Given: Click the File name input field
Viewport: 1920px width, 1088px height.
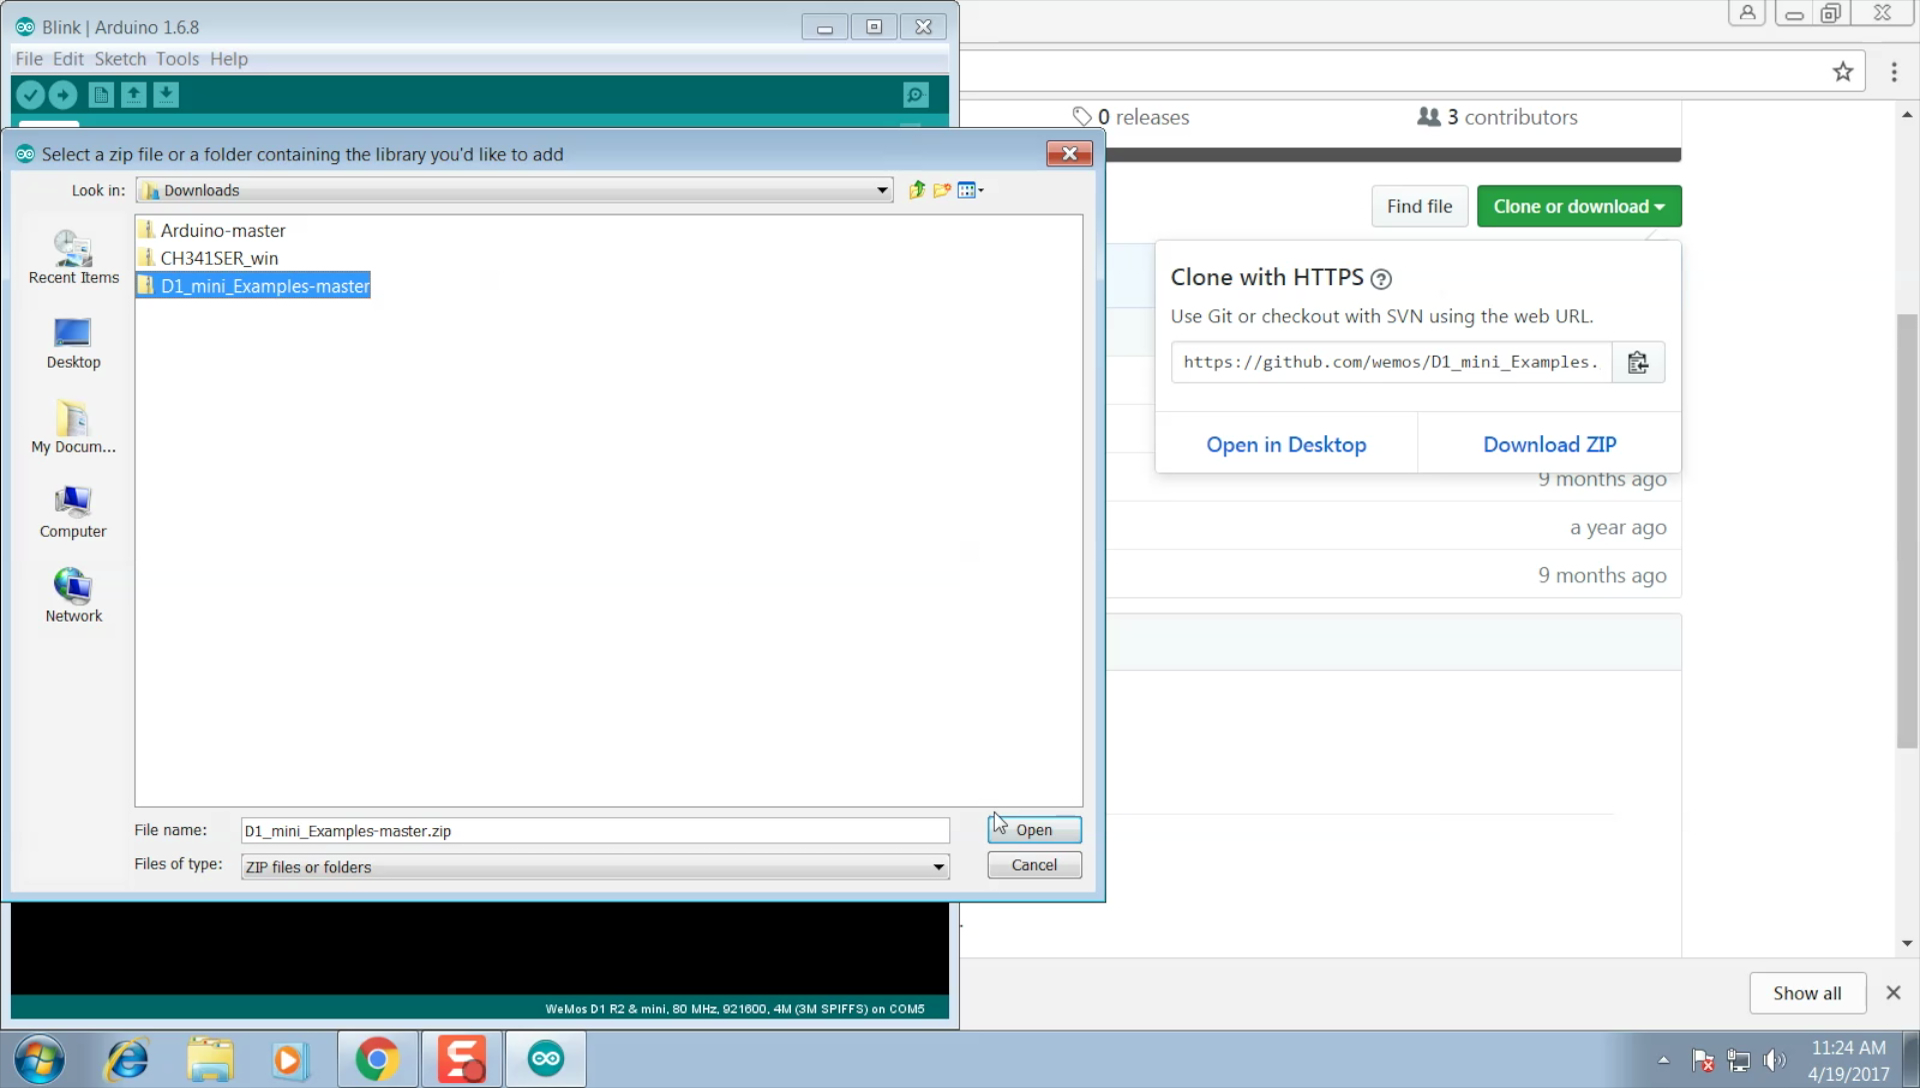Looking at the screenshot, I should pyautogui.click(x=595, y=831).
